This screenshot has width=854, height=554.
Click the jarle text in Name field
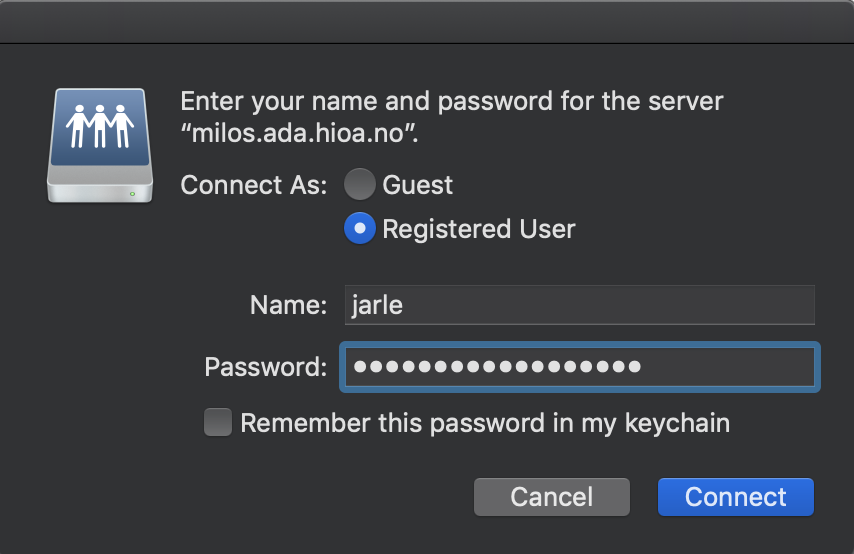[x=377, y=305]
